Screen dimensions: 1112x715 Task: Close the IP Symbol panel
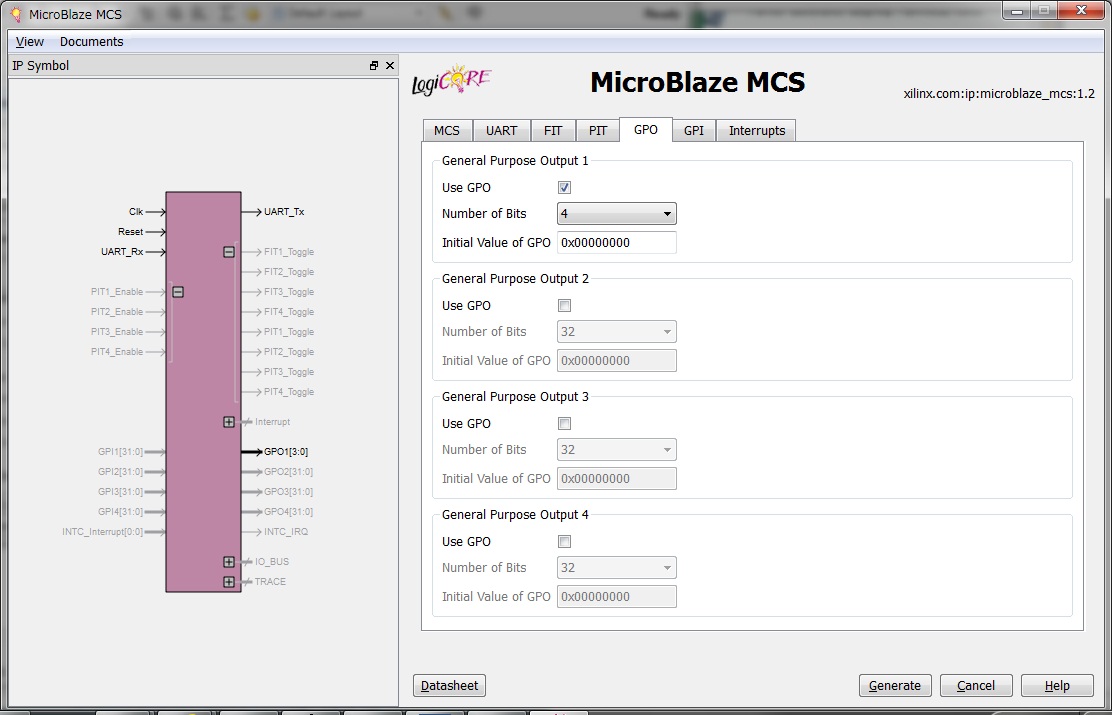click(x=389, y=66)
